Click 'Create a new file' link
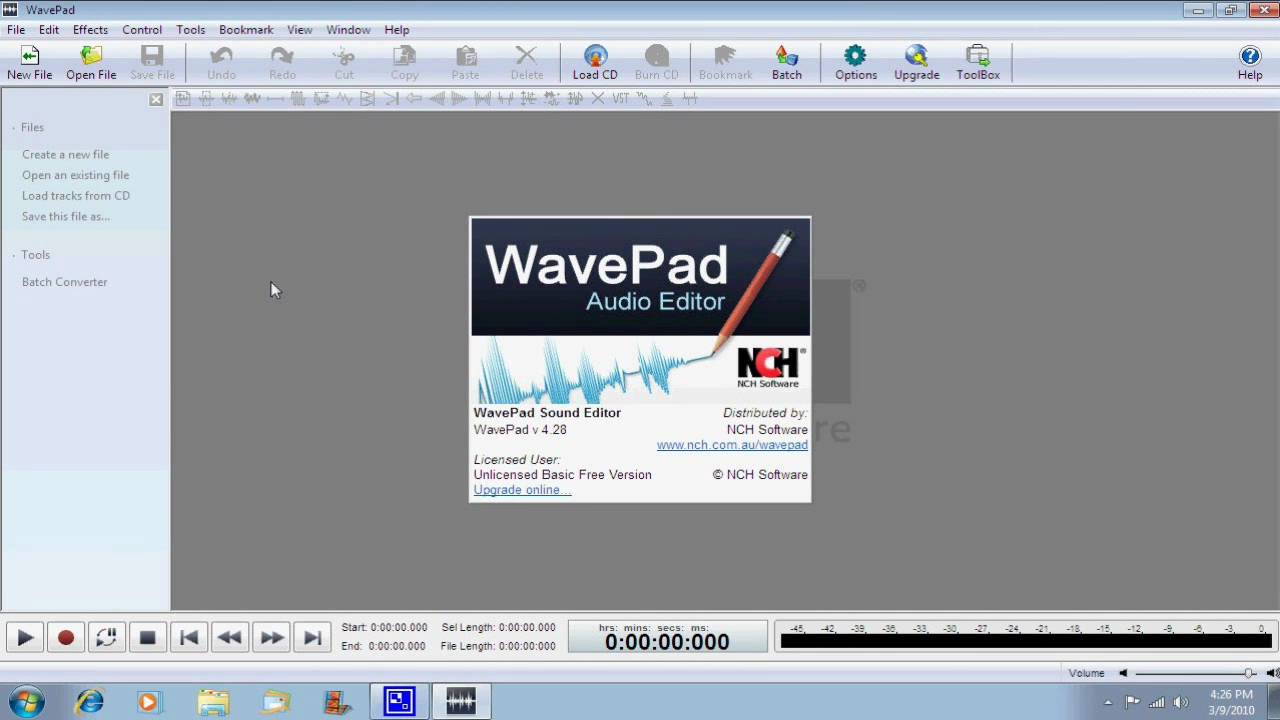The width and height of the screenshot is (1280, 720). 66,155
